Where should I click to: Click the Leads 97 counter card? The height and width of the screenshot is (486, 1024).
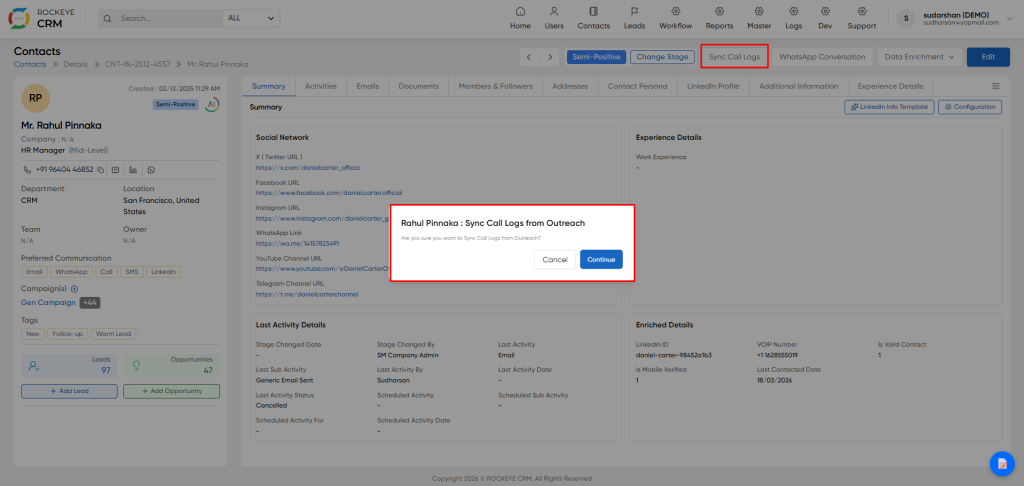coord(69,366)
